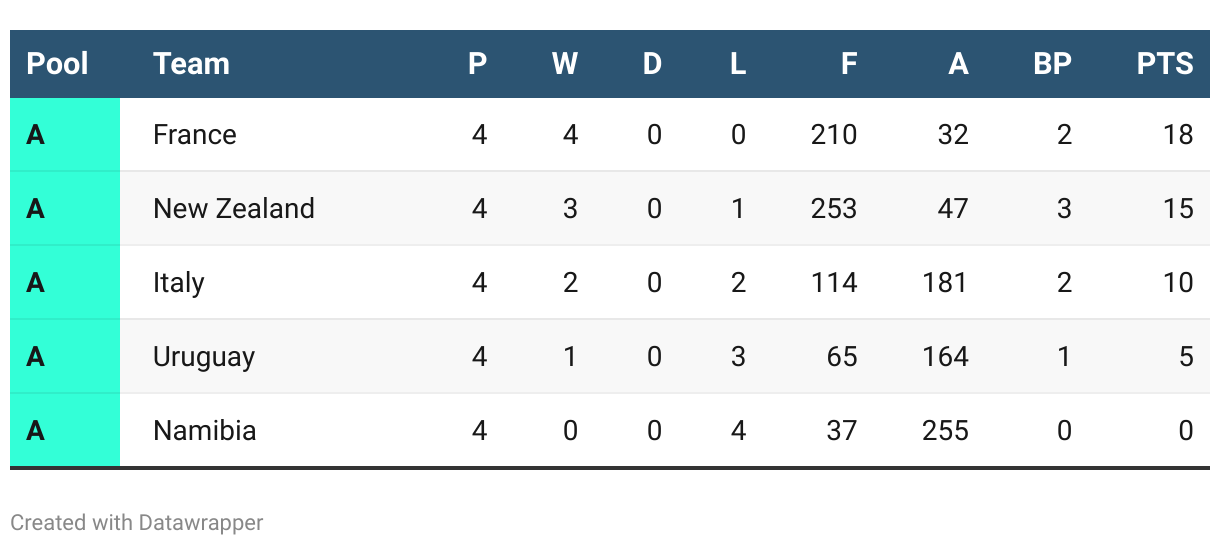Select the Team column header

191,64
